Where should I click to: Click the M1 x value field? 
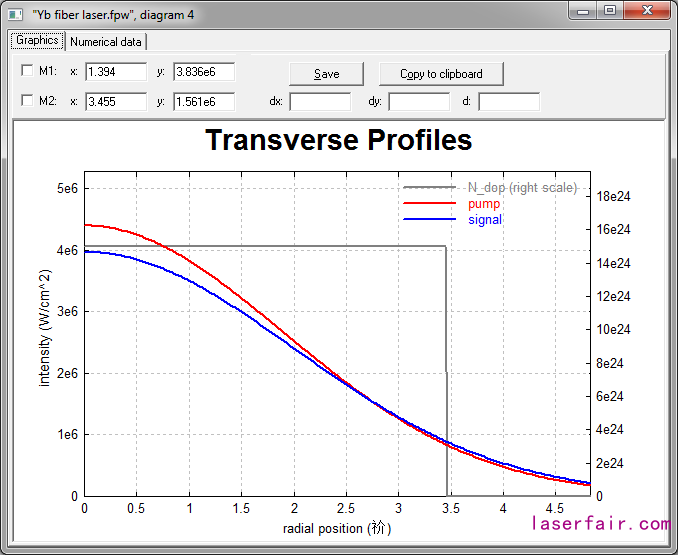click(116, 72)
